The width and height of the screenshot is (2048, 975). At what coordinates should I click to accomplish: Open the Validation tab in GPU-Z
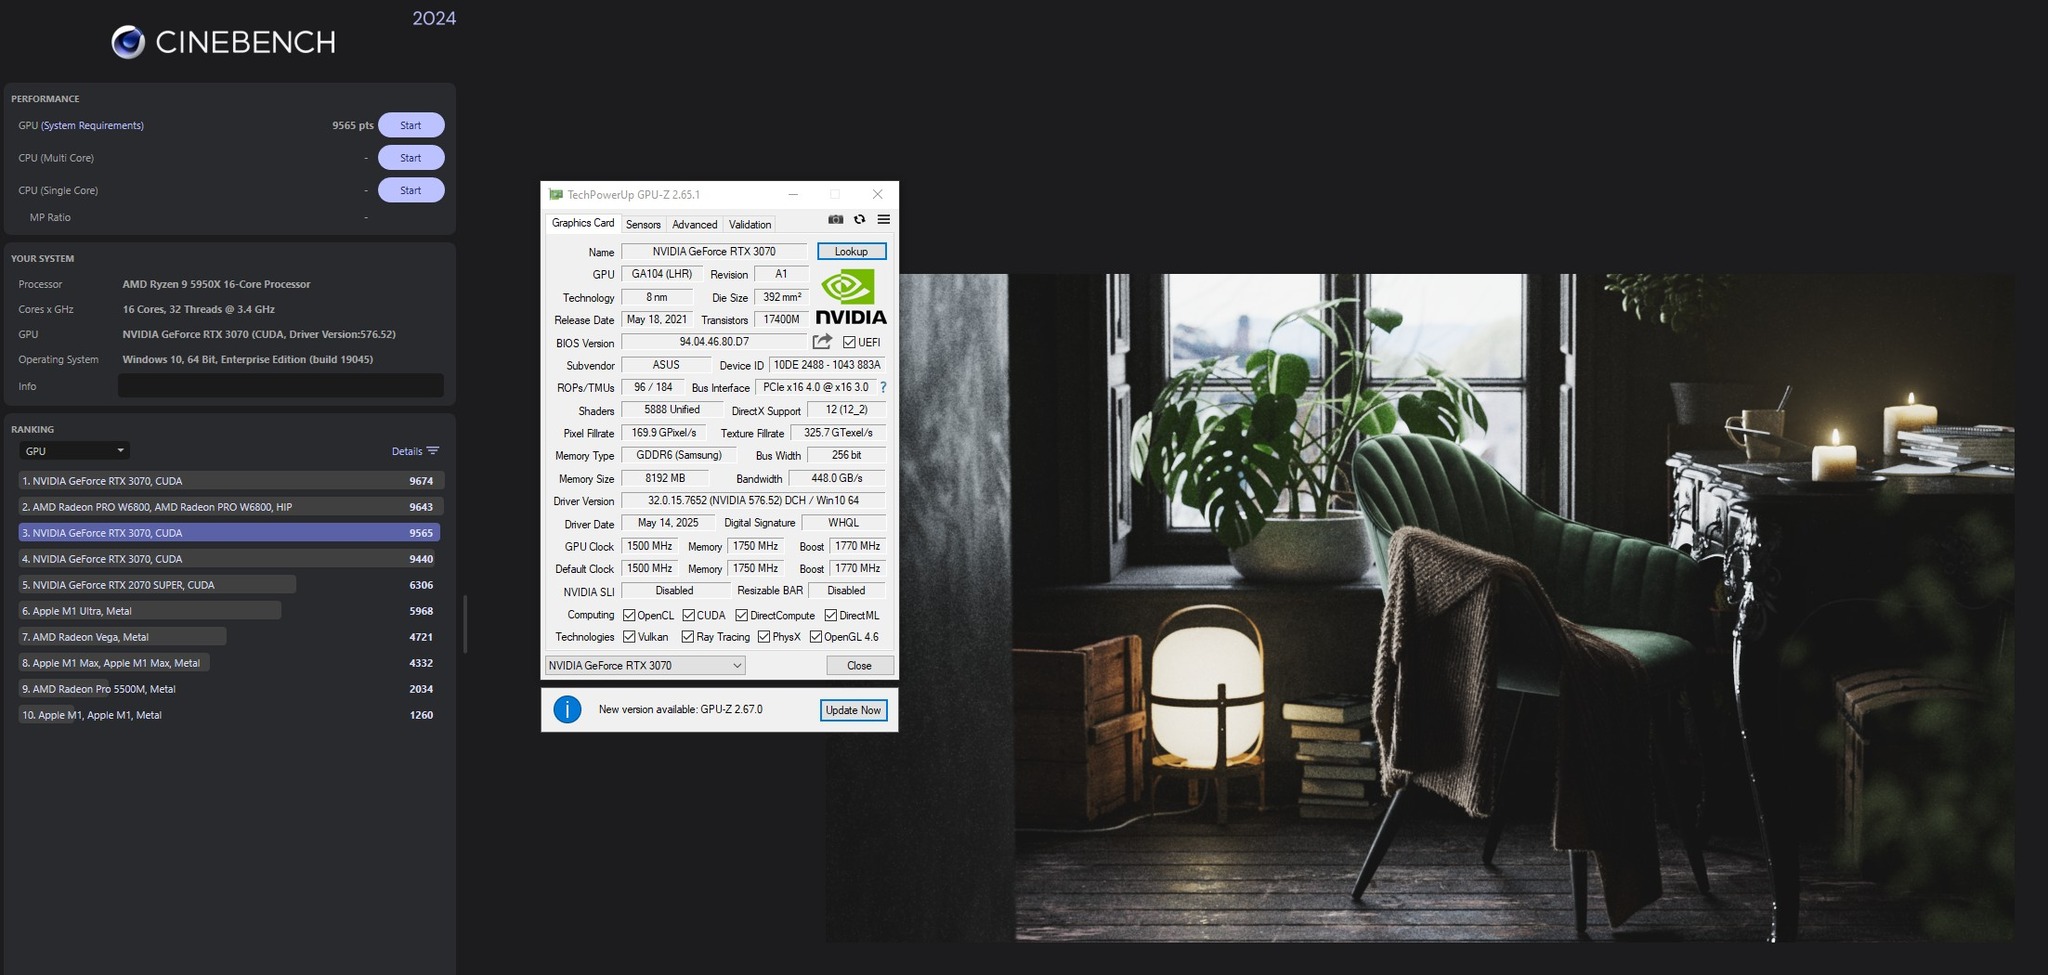[x=750, y=225]
